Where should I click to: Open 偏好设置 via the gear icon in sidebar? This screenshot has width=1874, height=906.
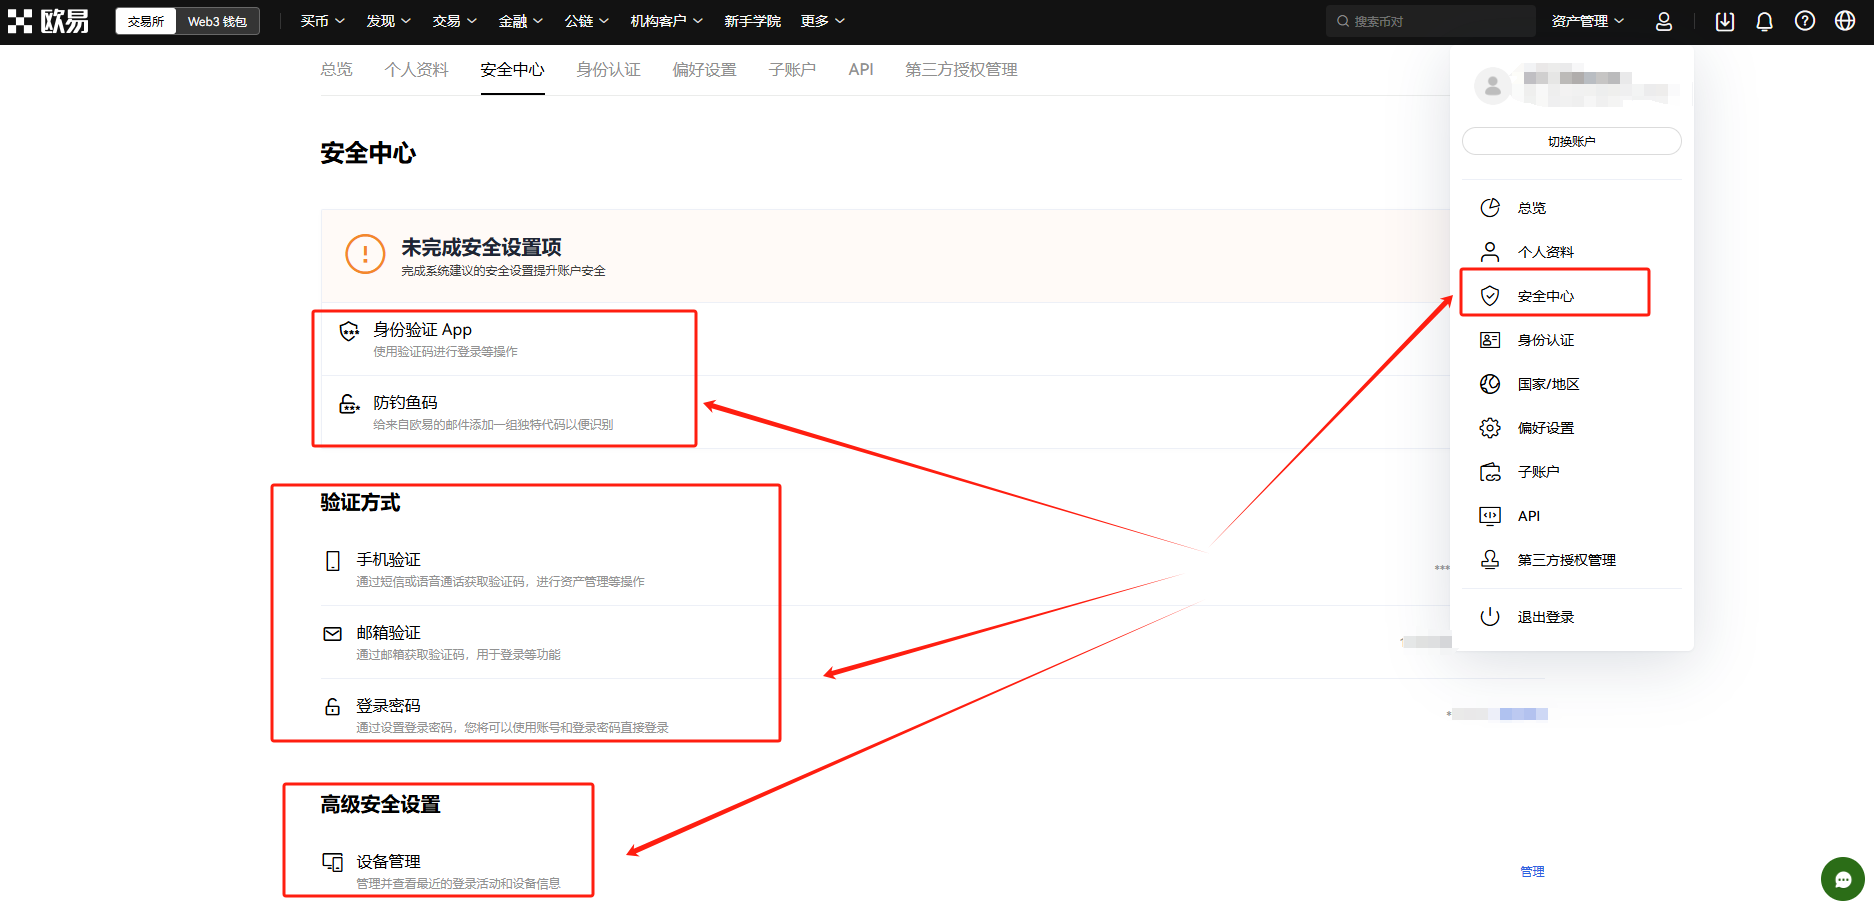click(x=1491, y=427)
